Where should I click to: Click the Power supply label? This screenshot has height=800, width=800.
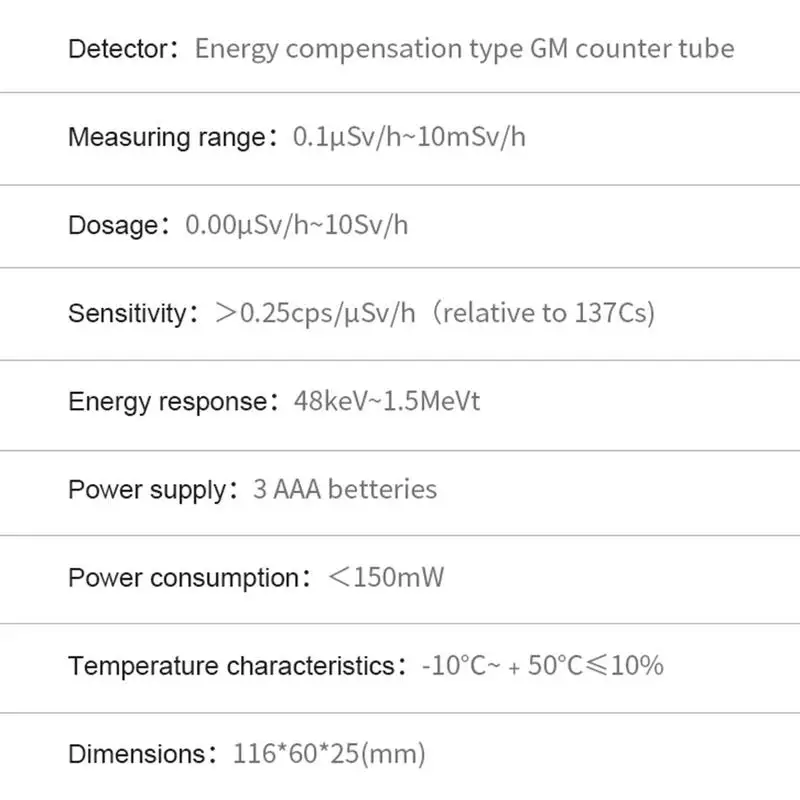click(x=148, y=490)
